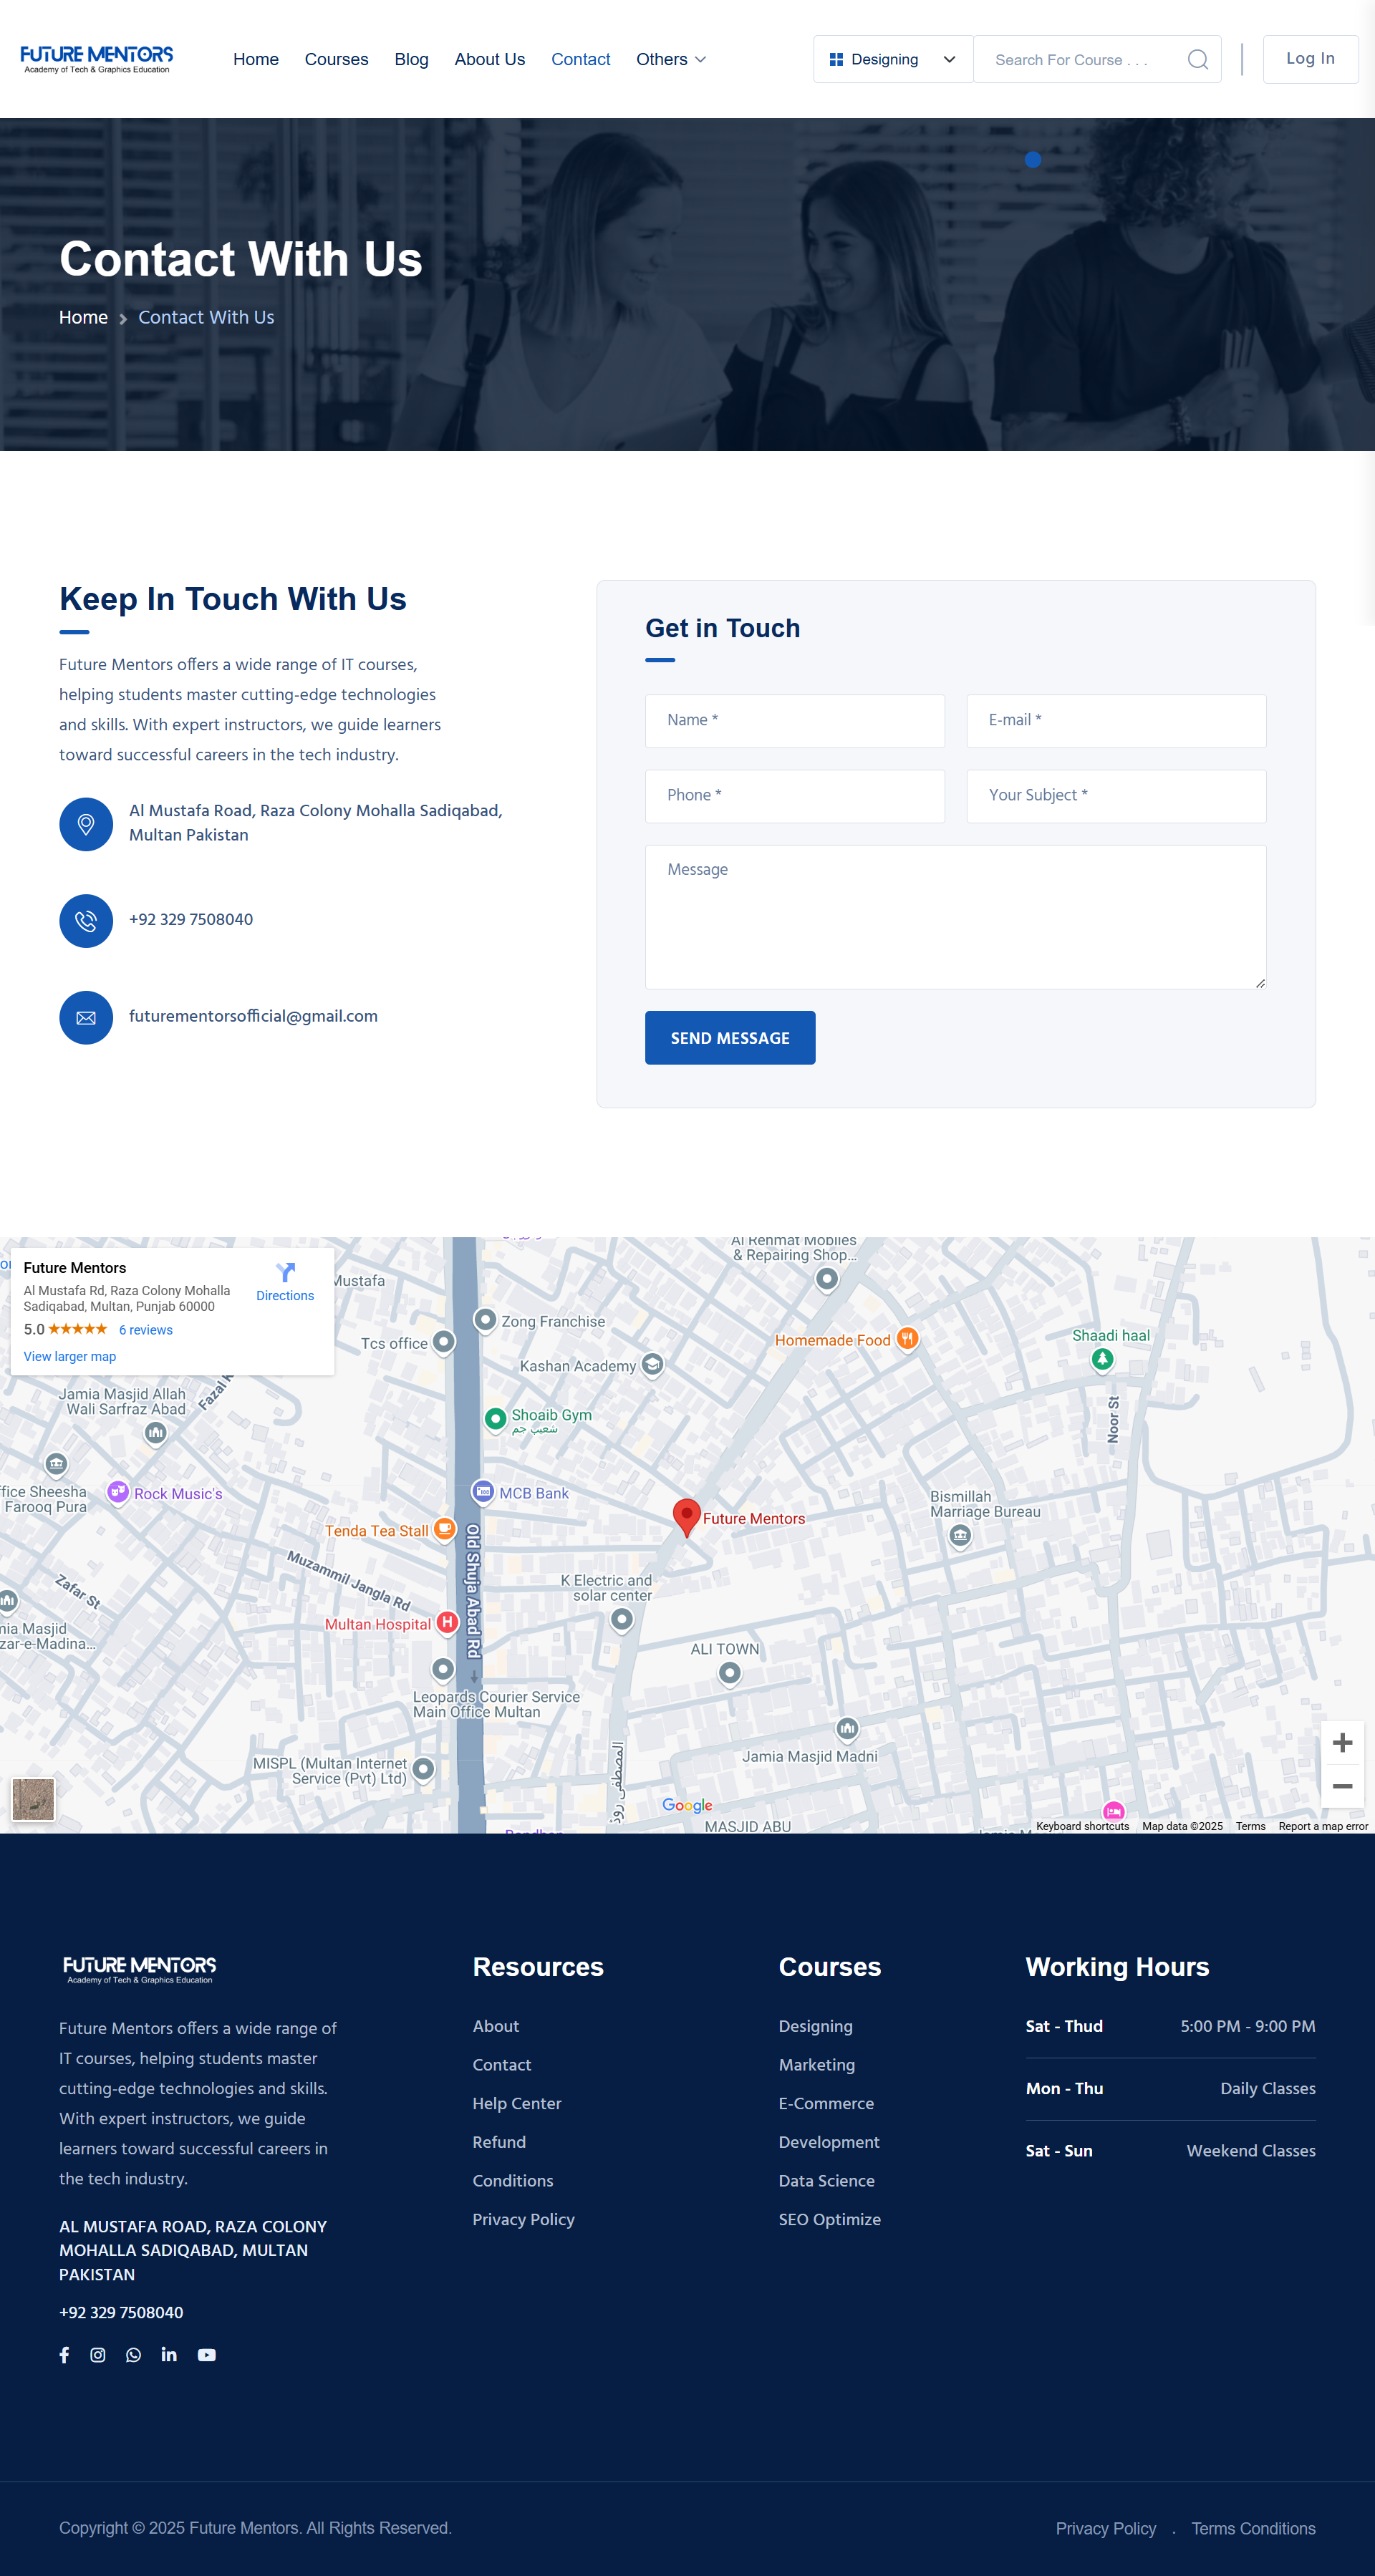This screenshot has width=1375, height=2576.
Task: Zoom out on the map
Action: pyautogui.click(x=1342, y=1786)
